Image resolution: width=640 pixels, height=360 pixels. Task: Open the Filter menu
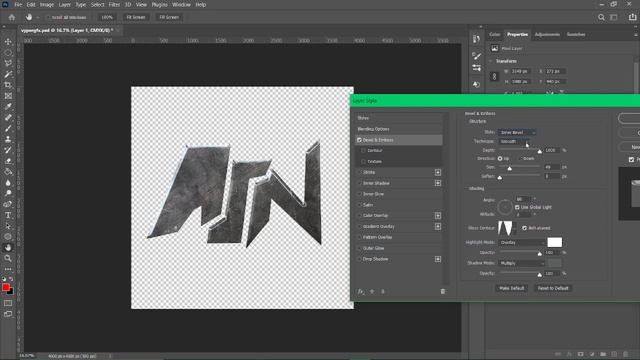click(114, 4)
